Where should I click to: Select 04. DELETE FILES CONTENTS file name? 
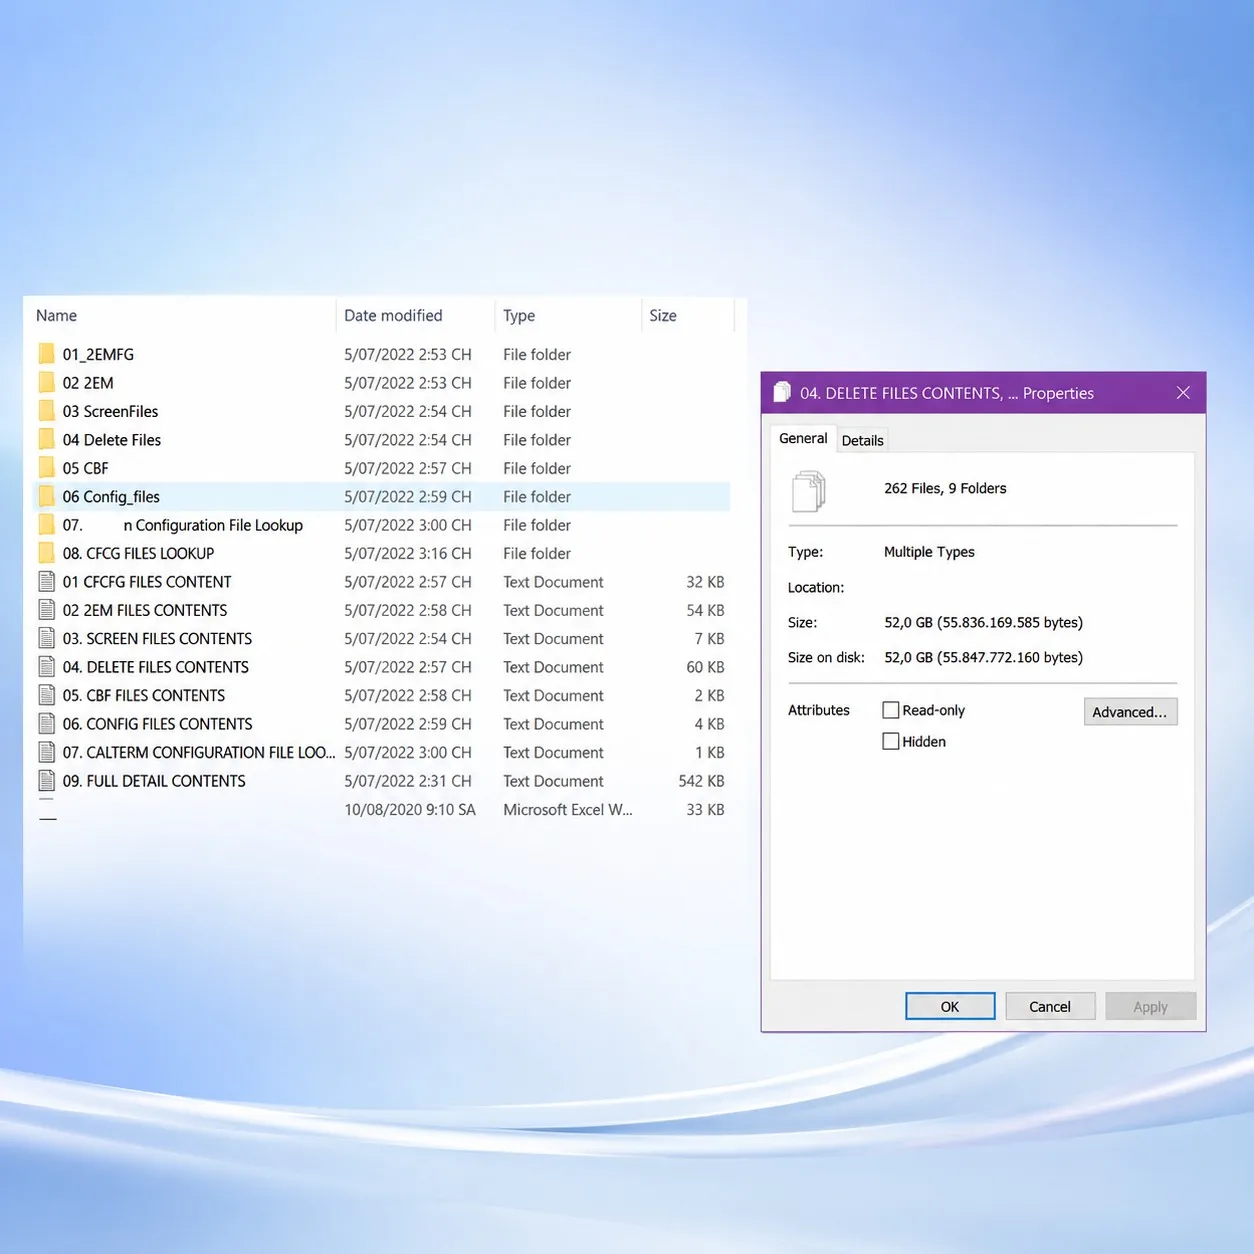point(156,667)
